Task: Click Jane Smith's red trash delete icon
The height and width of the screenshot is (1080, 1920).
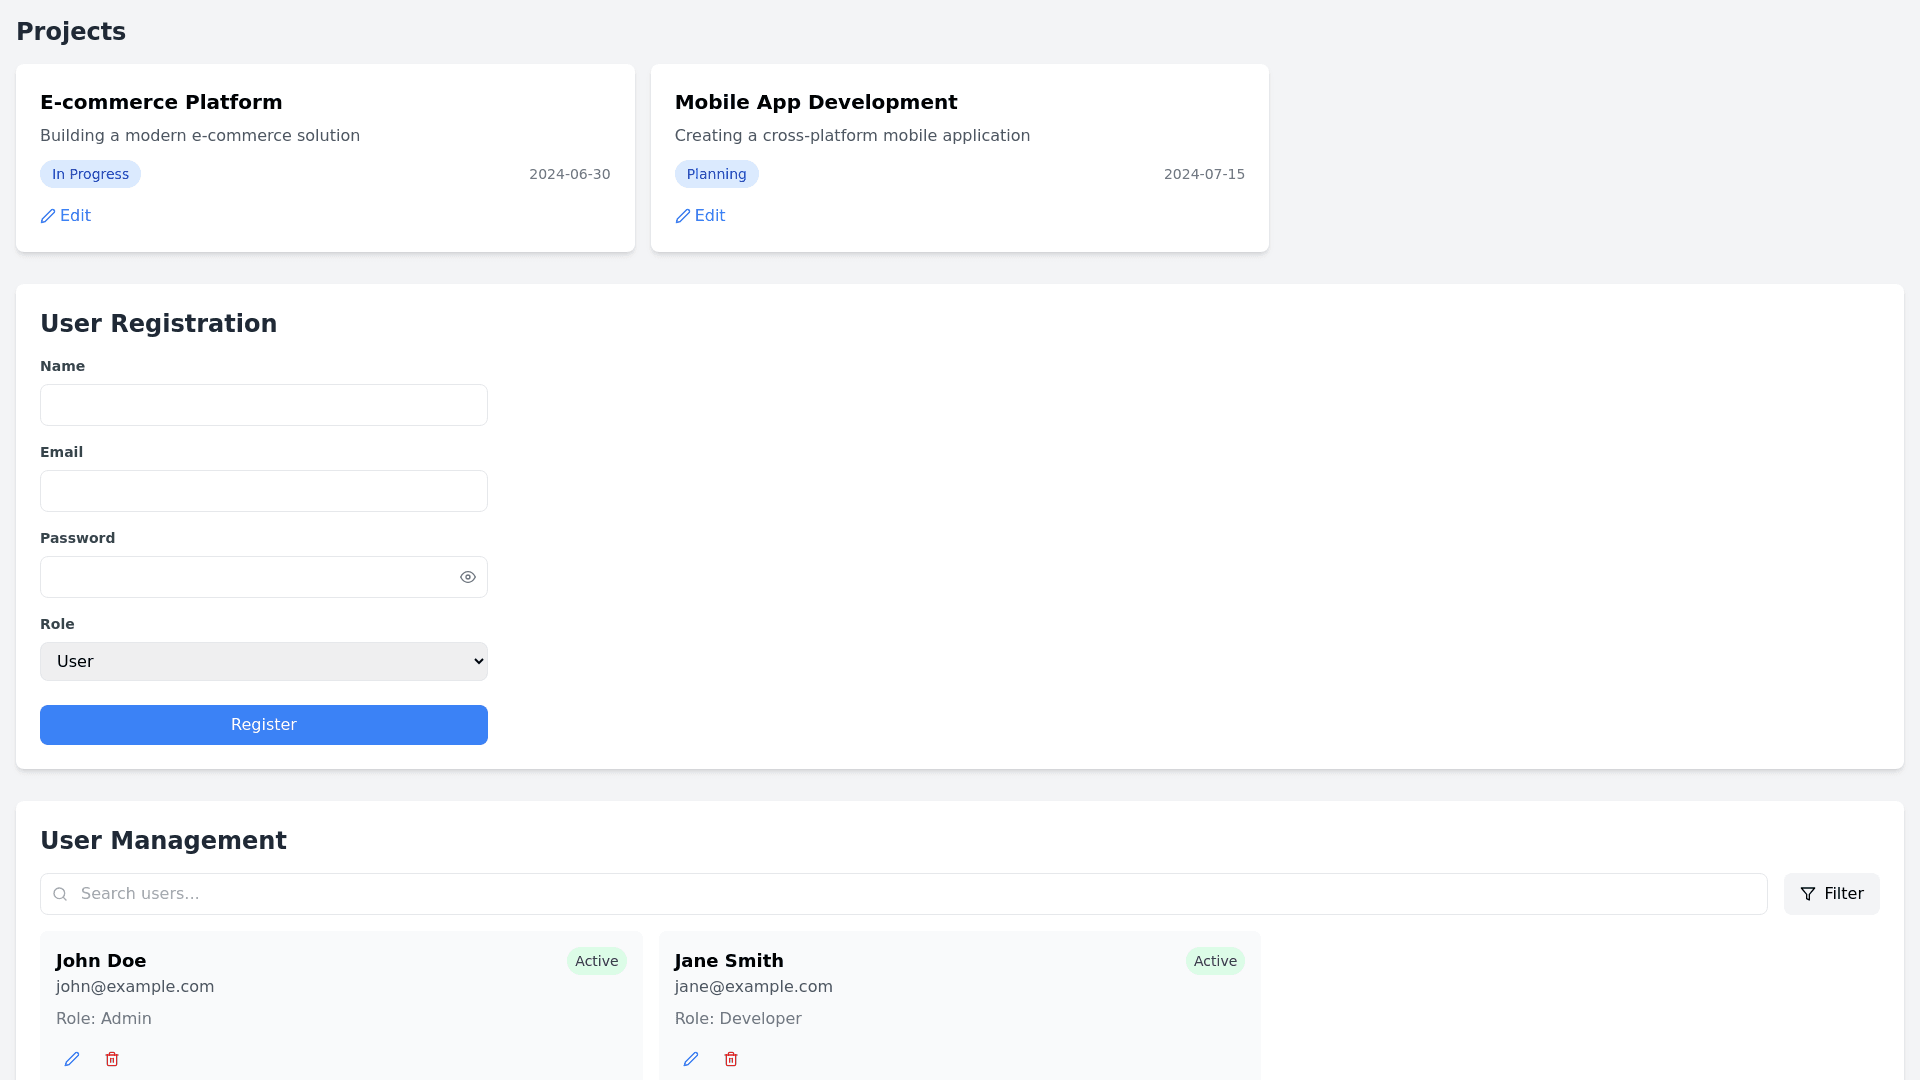Action: click(x=731, y=1059)
